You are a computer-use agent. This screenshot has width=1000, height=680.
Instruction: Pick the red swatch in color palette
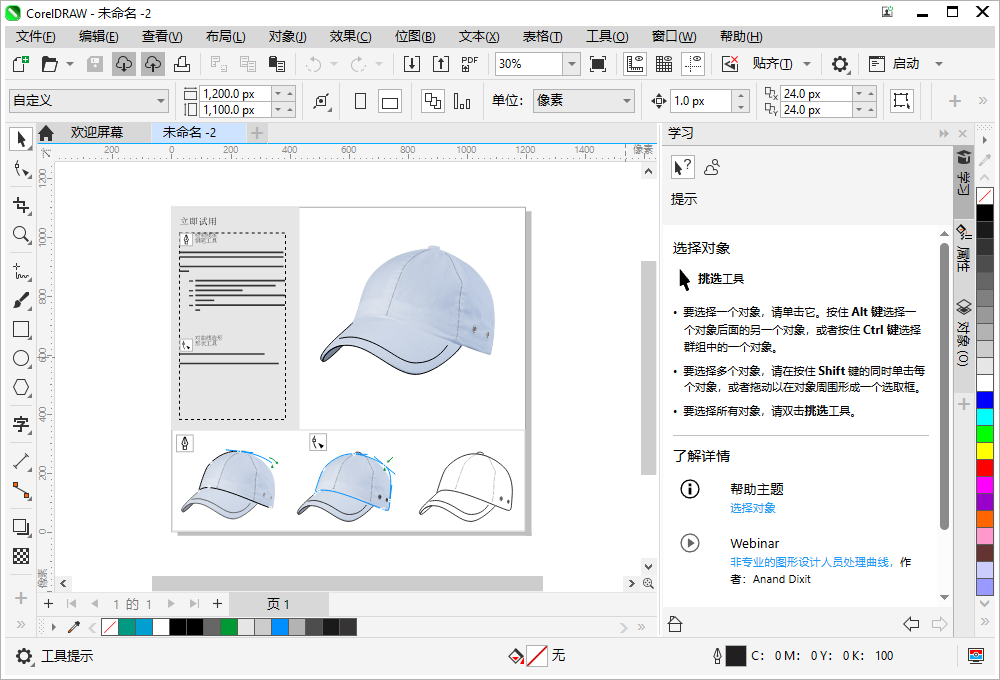(985, 468)
